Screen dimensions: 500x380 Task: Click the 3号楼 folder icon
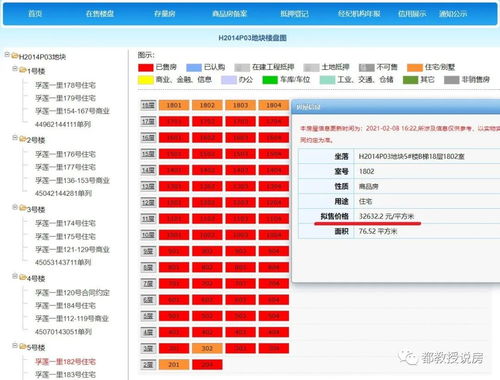(22, 208)
